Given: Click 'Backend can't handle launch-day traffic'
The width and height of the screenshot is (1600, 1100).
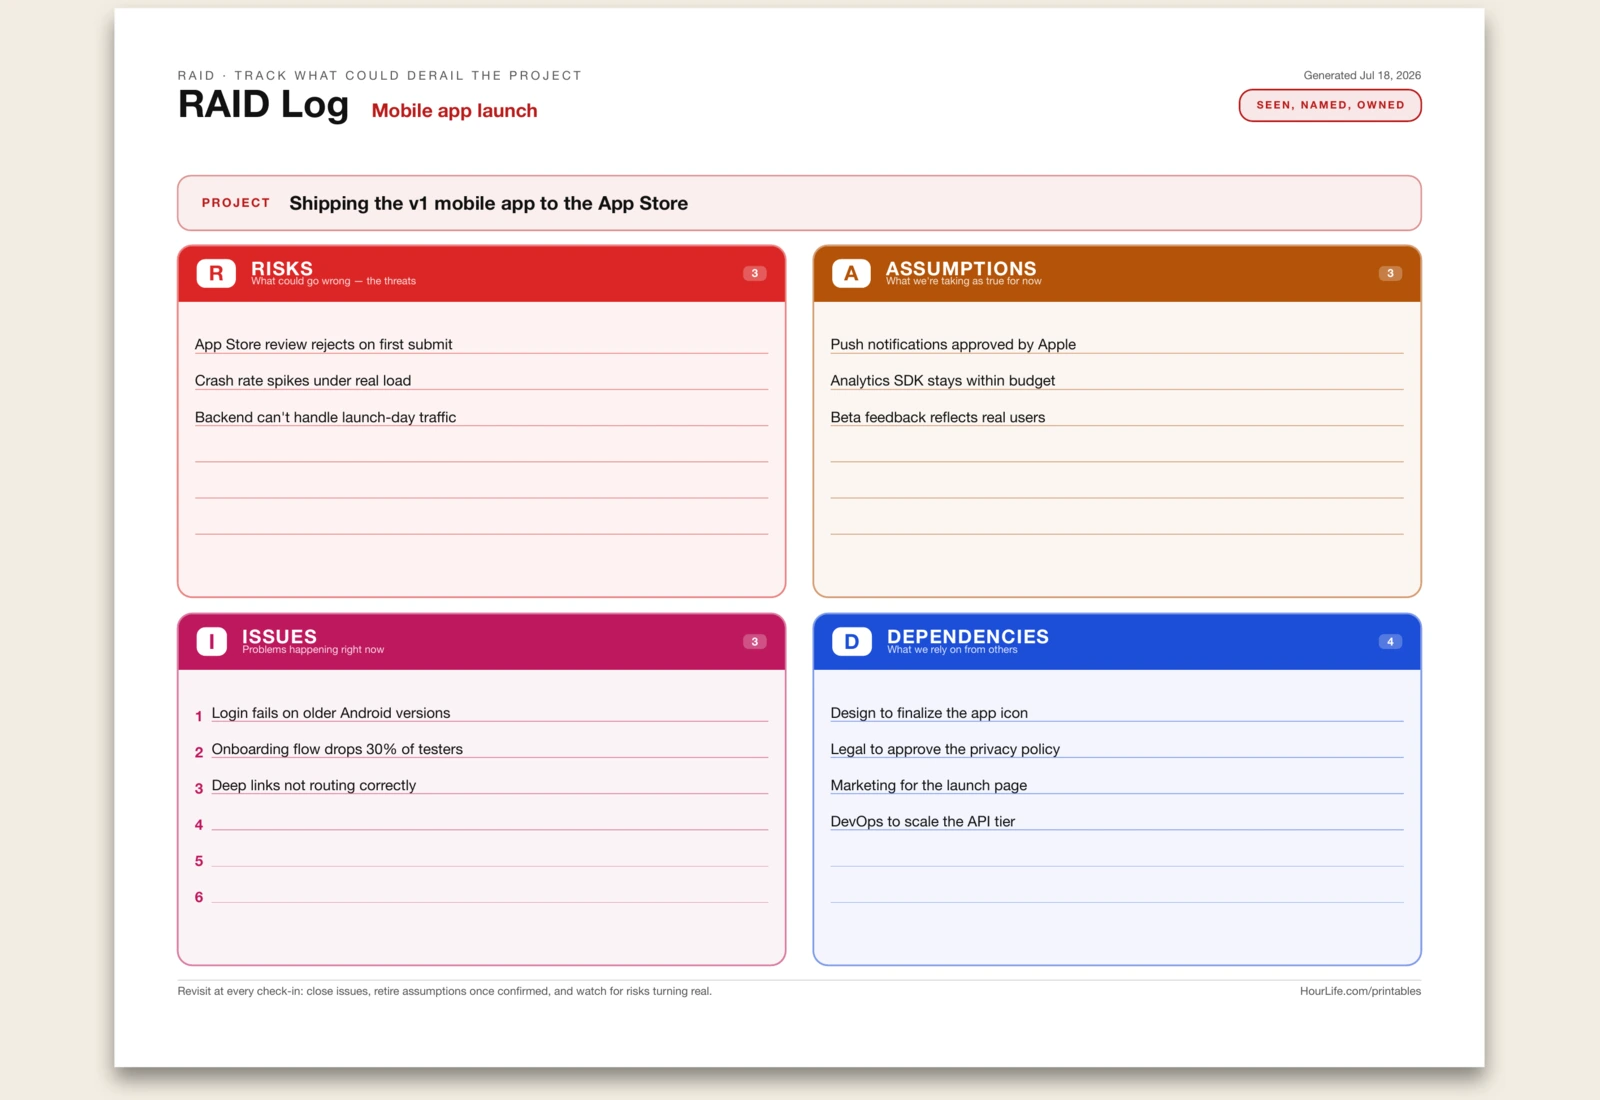Looking at the screenshot, I should point(325,417).
